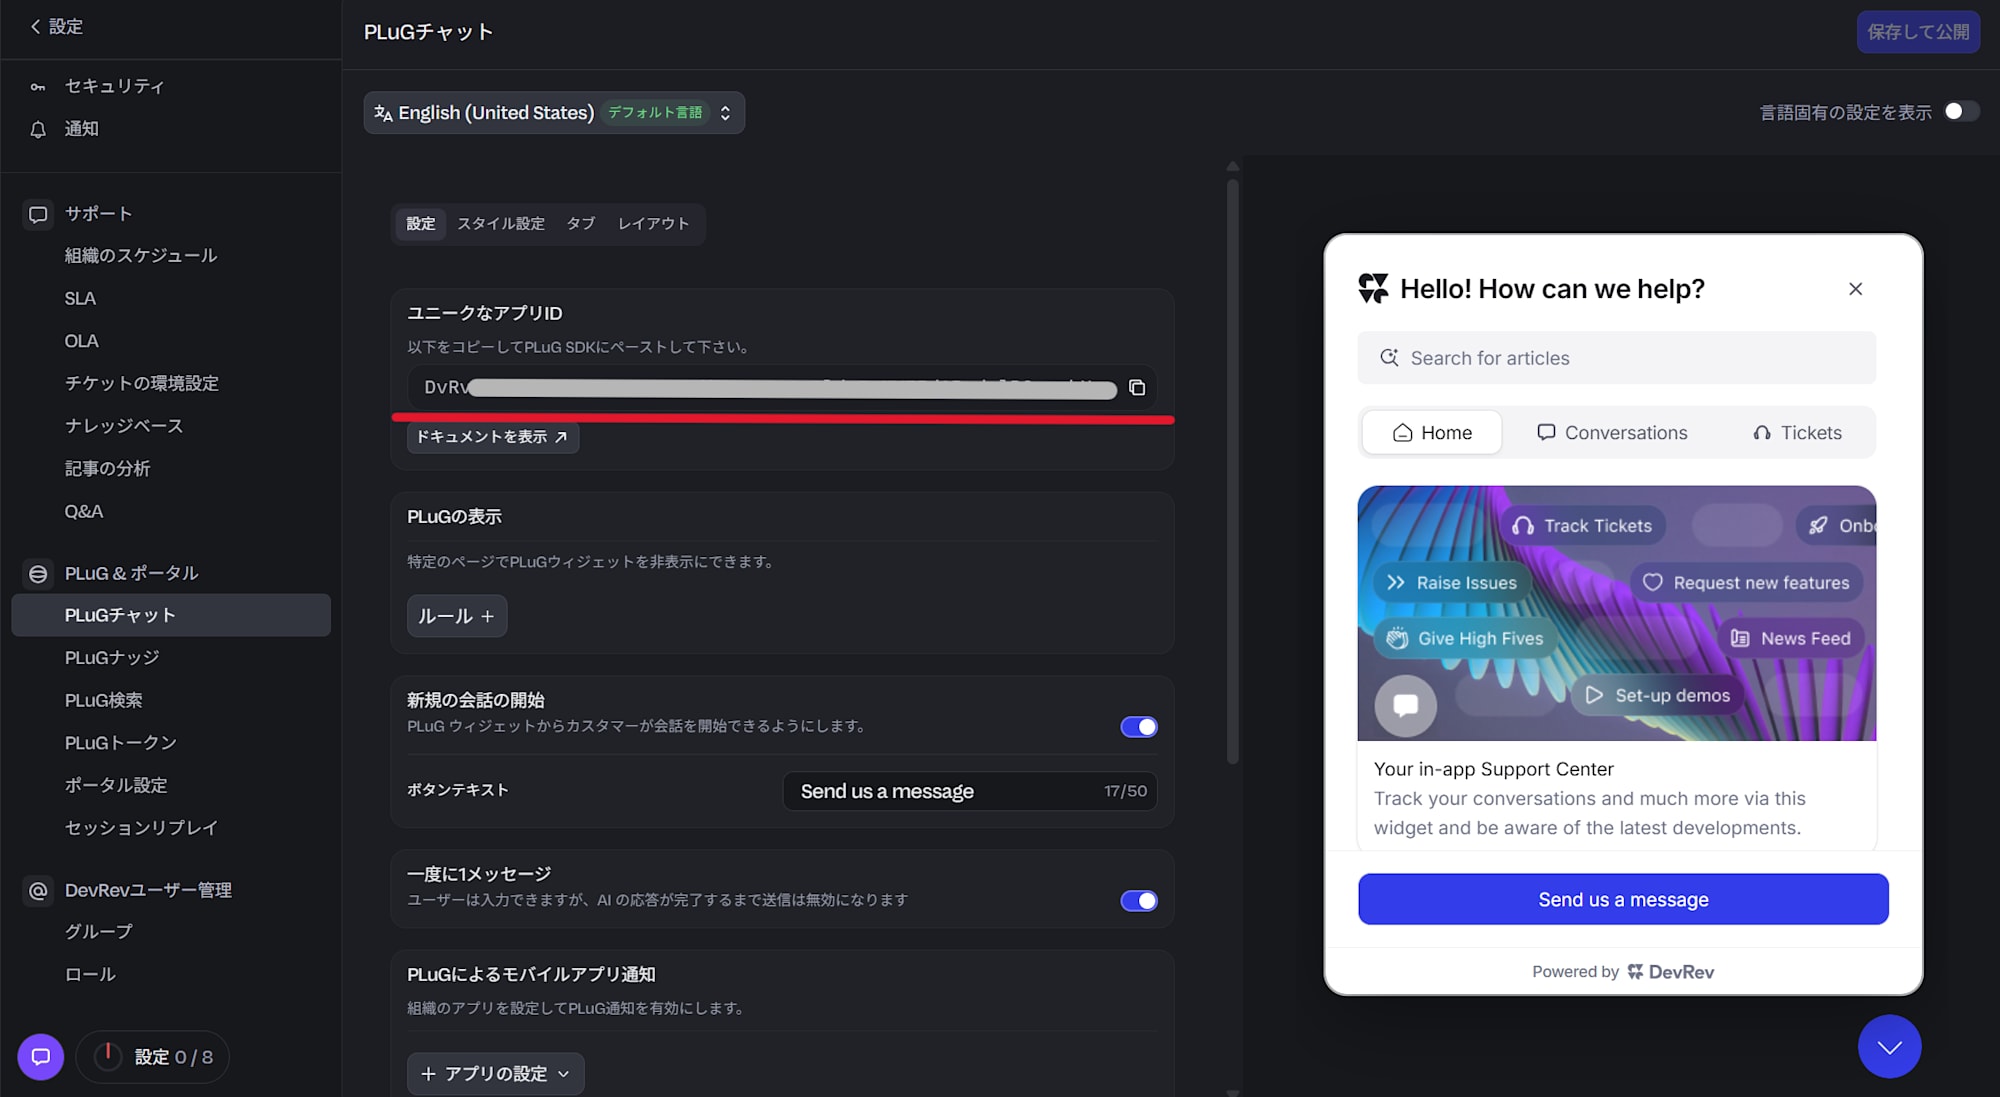Click the translate icon in language selector
The image size is (2000, 1097).
[383, 113]
